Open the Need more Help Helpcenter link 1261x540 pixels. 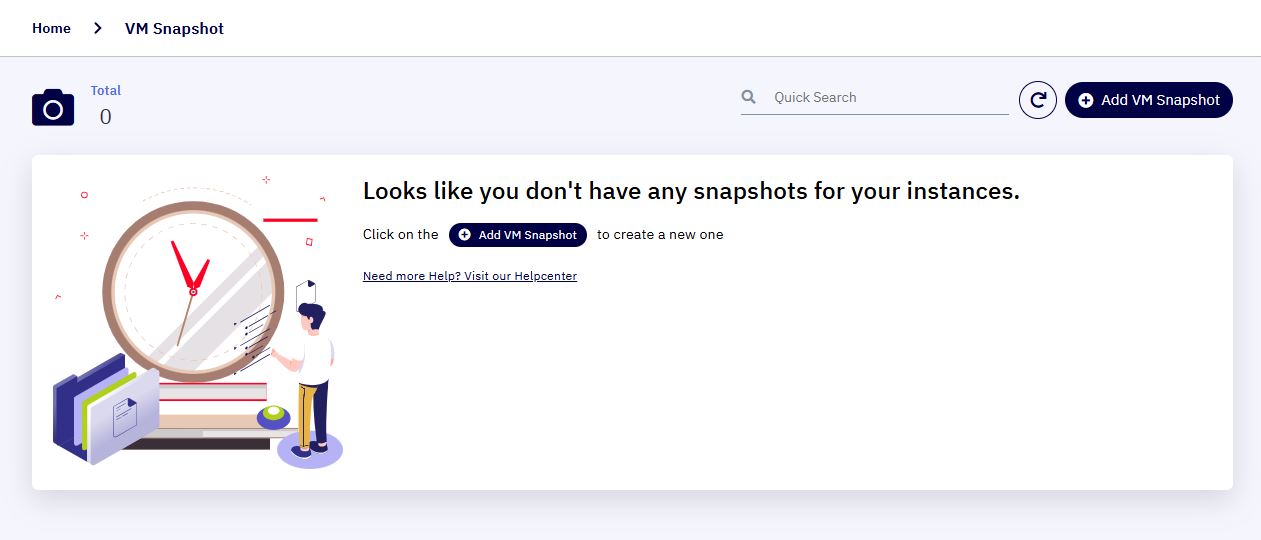(x=470, y=276)
